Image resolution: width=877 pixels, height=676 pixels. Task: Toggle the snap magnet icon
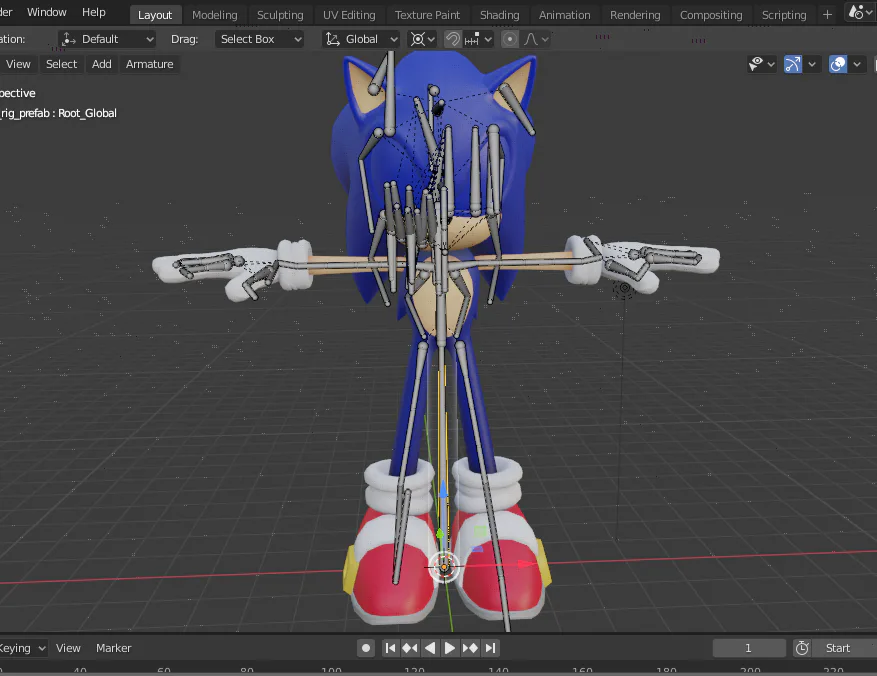tap(452, 39)
